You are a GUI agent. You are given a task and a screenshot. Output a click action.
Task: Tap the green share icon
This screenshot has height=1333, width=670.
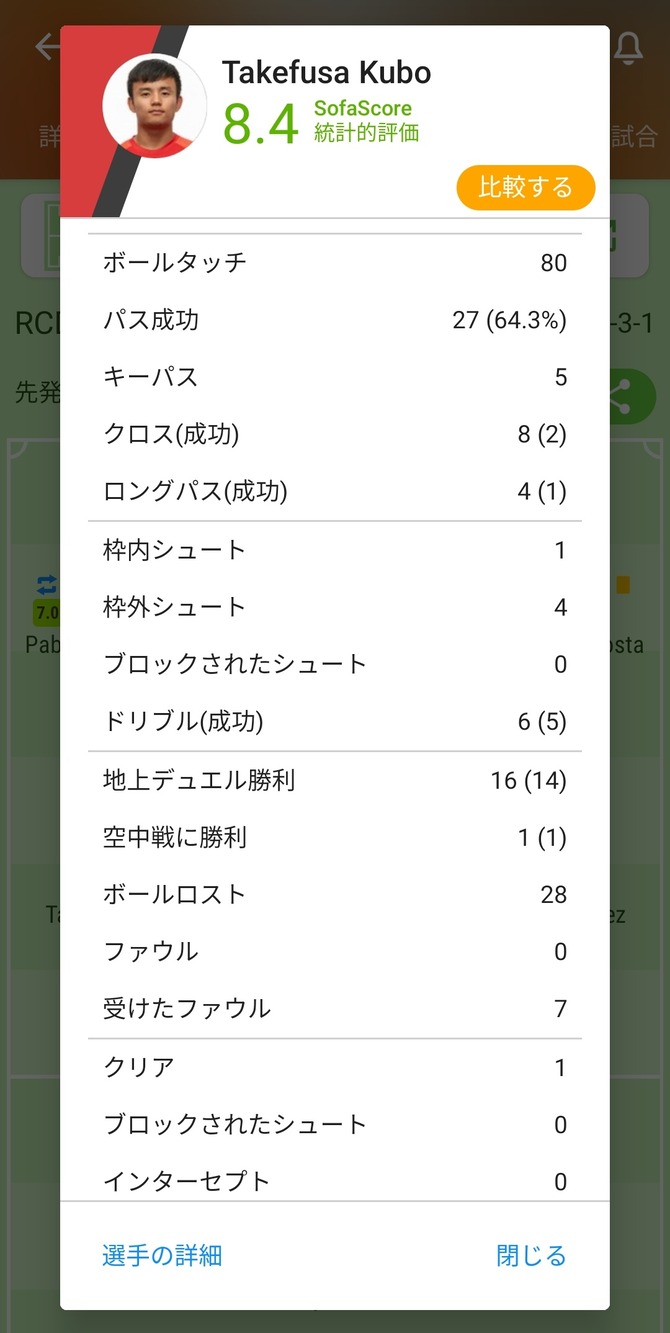[629, 395]
